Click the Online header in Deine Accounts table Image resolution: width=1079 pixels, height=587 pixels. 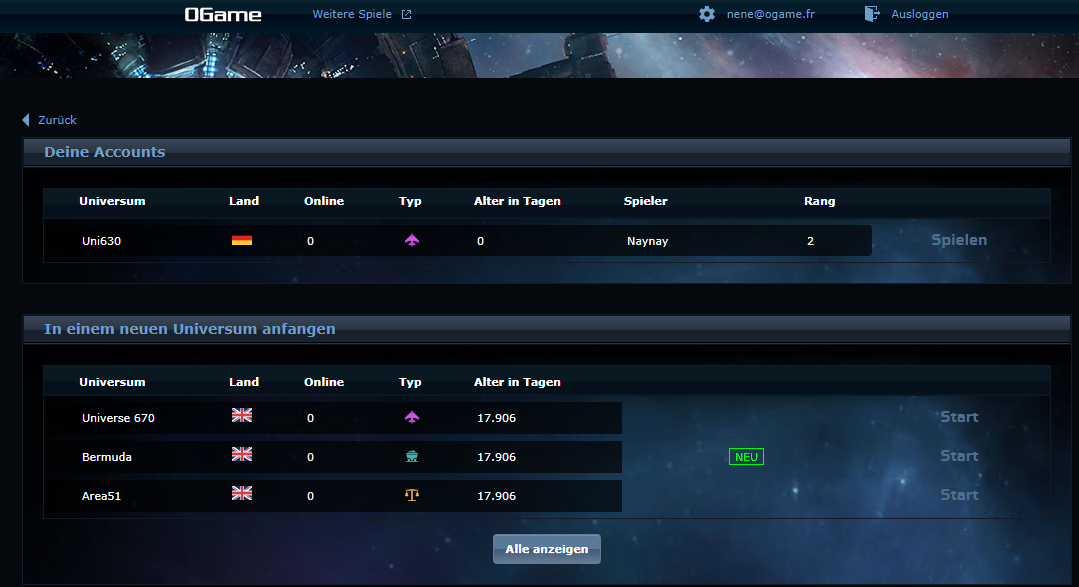(323, 201)
